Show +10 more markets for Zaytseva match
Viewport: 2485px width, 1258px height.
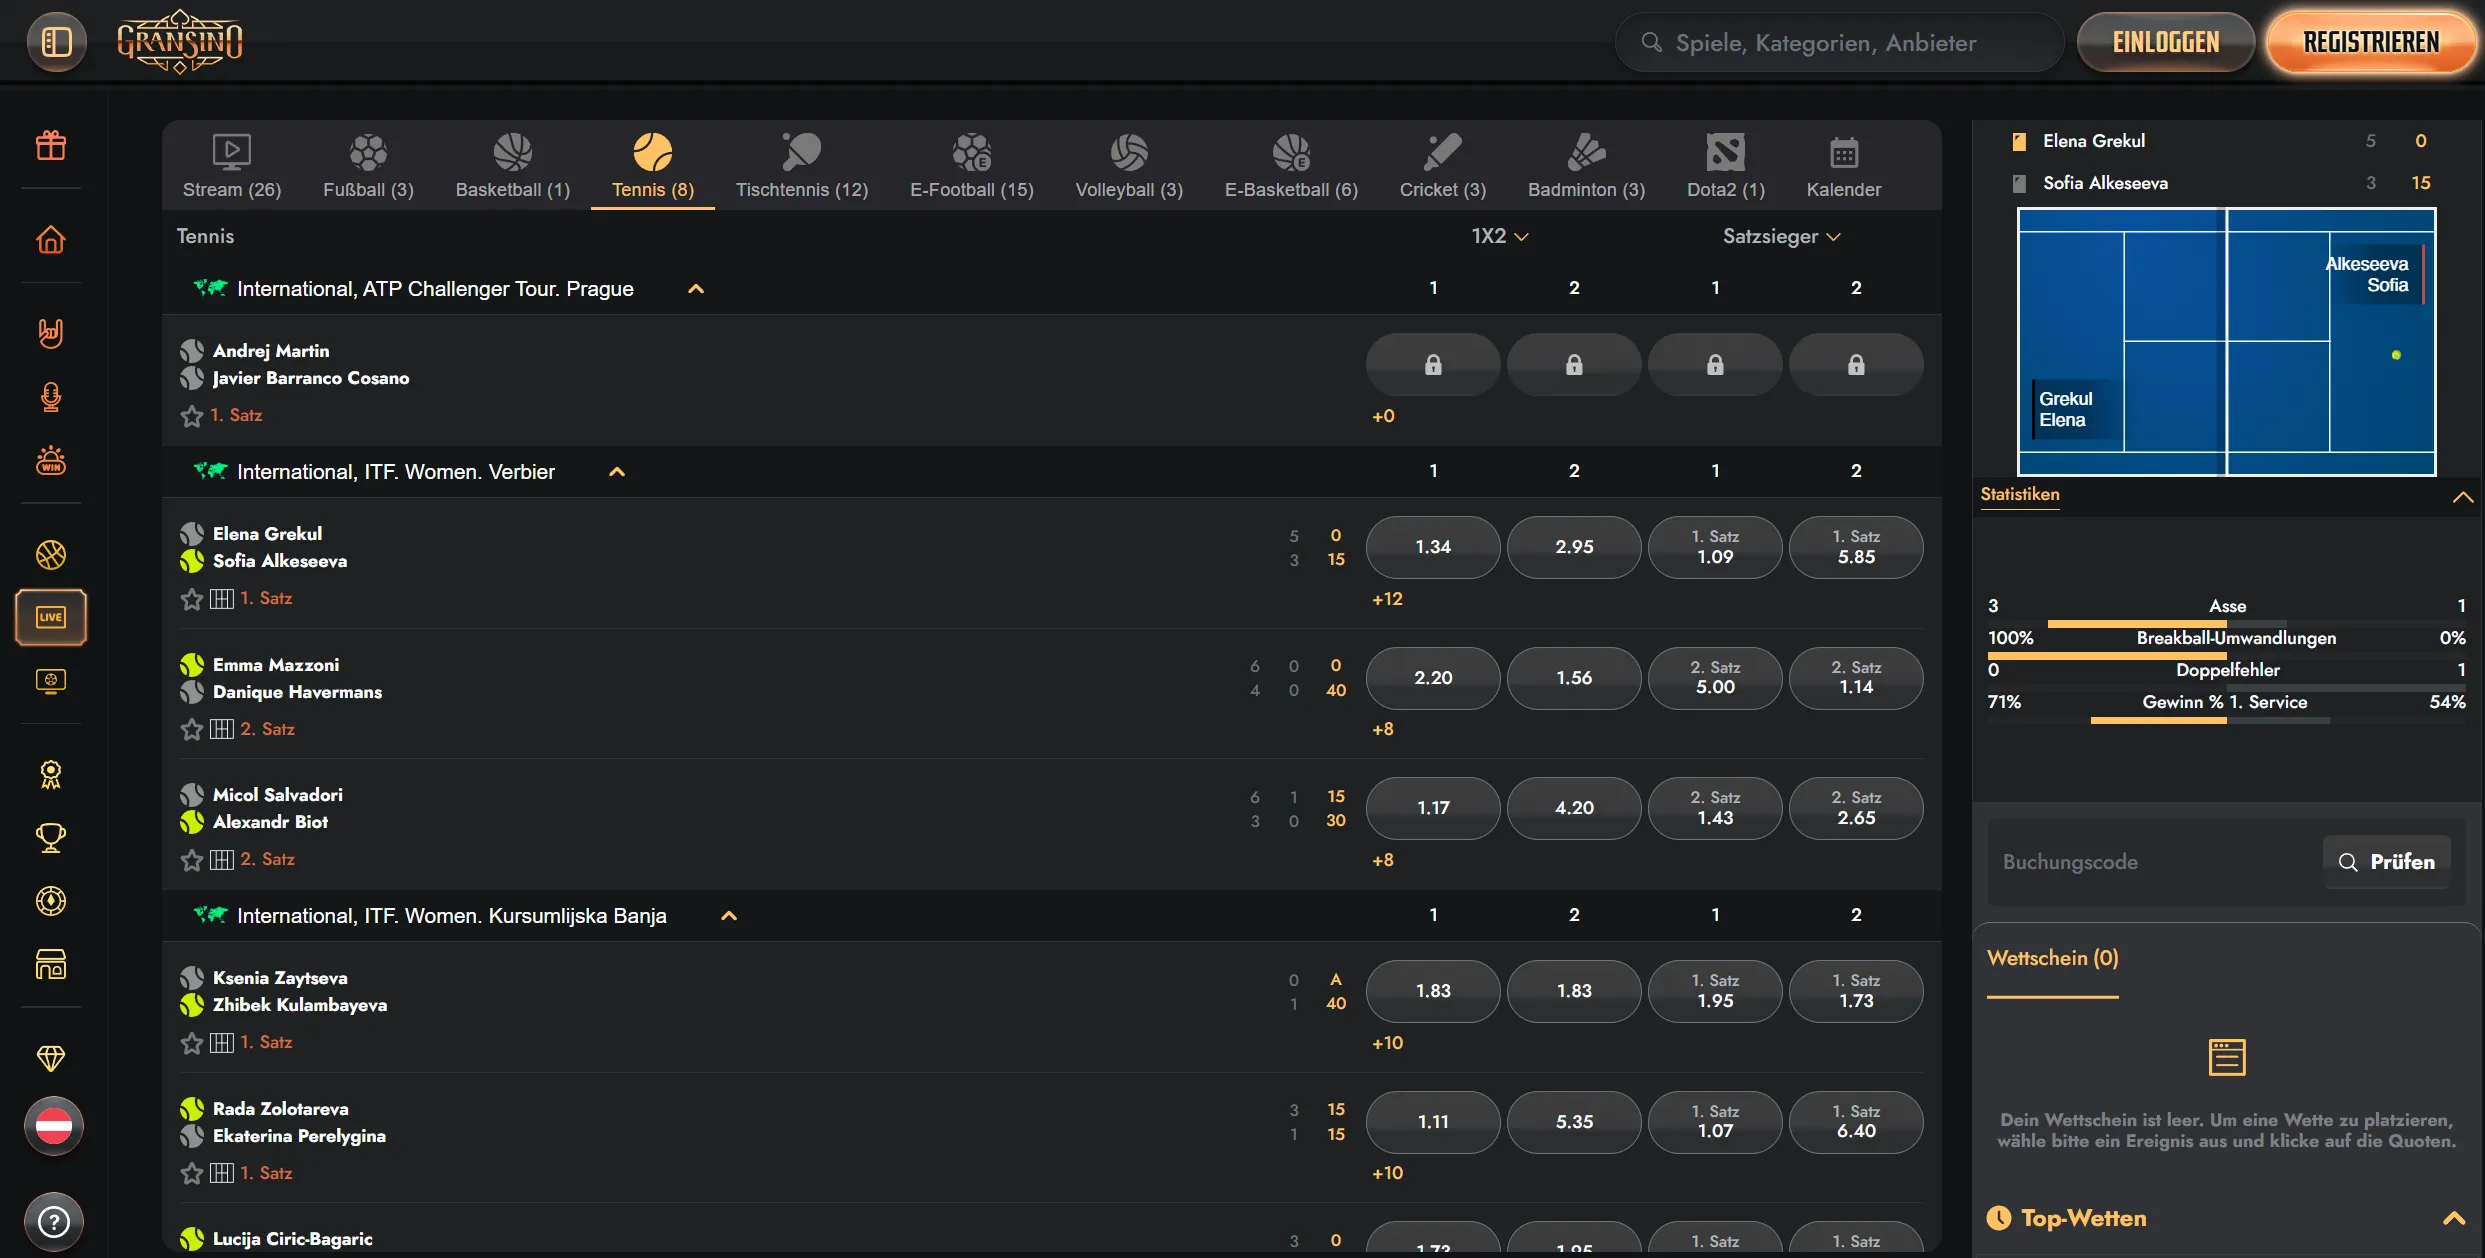1387,1043
